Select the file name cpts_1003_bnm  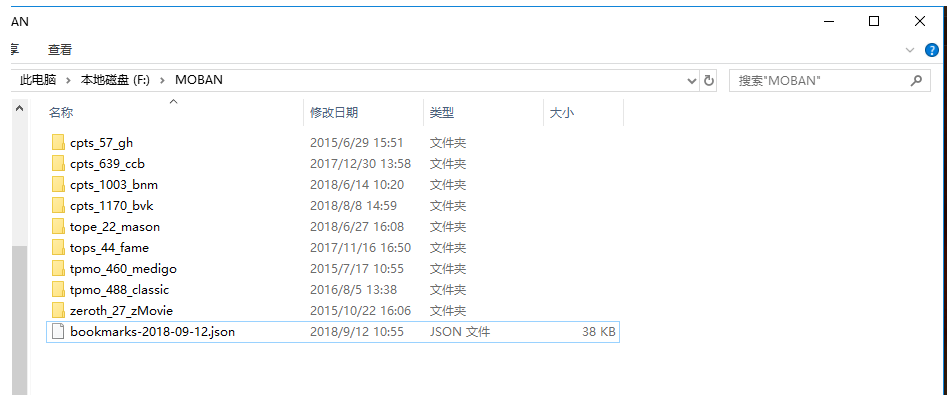pos(114,185)
